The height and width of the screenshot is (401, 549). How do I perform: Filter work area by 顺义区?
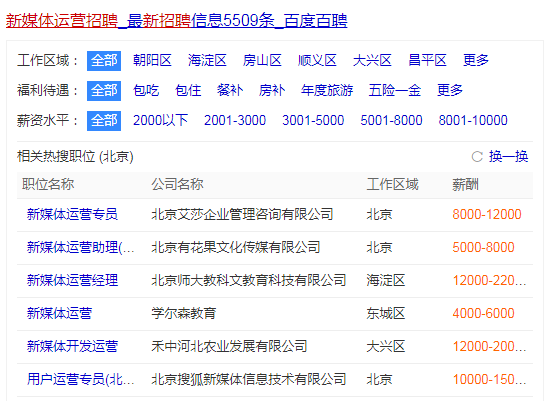click(317, 61)
